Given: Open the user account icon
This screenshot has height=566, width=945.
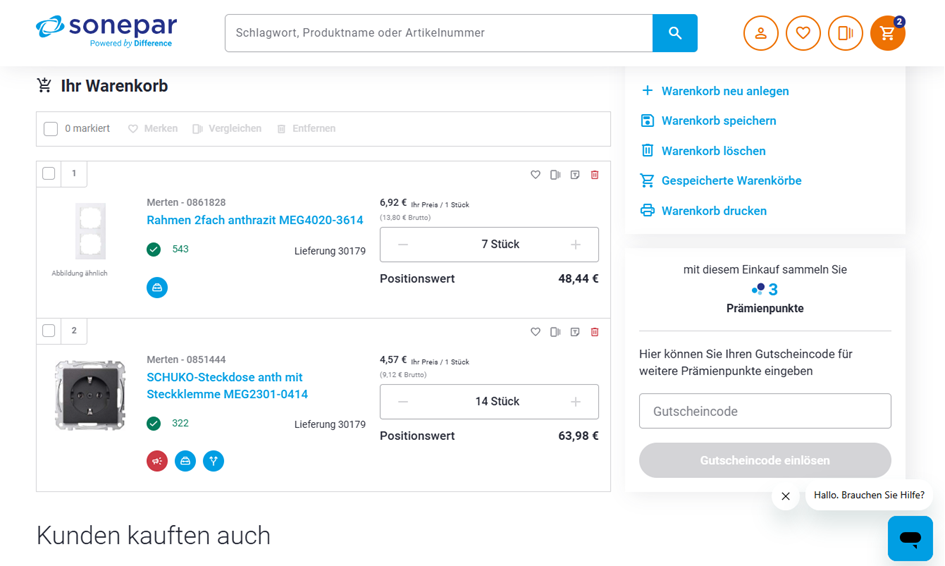Looking at the screenshot, I should click(760, 33).
